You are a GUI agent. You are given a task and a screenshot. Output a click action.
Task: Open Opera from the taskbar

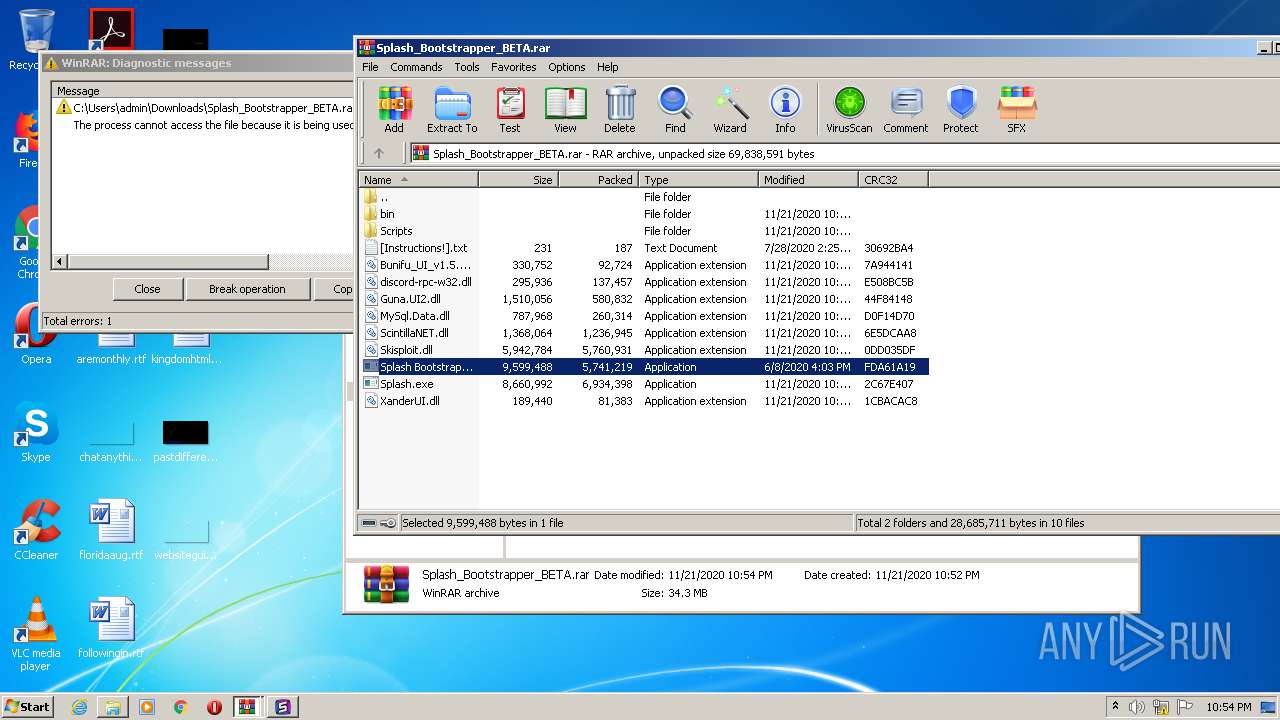tap(214, 707)
